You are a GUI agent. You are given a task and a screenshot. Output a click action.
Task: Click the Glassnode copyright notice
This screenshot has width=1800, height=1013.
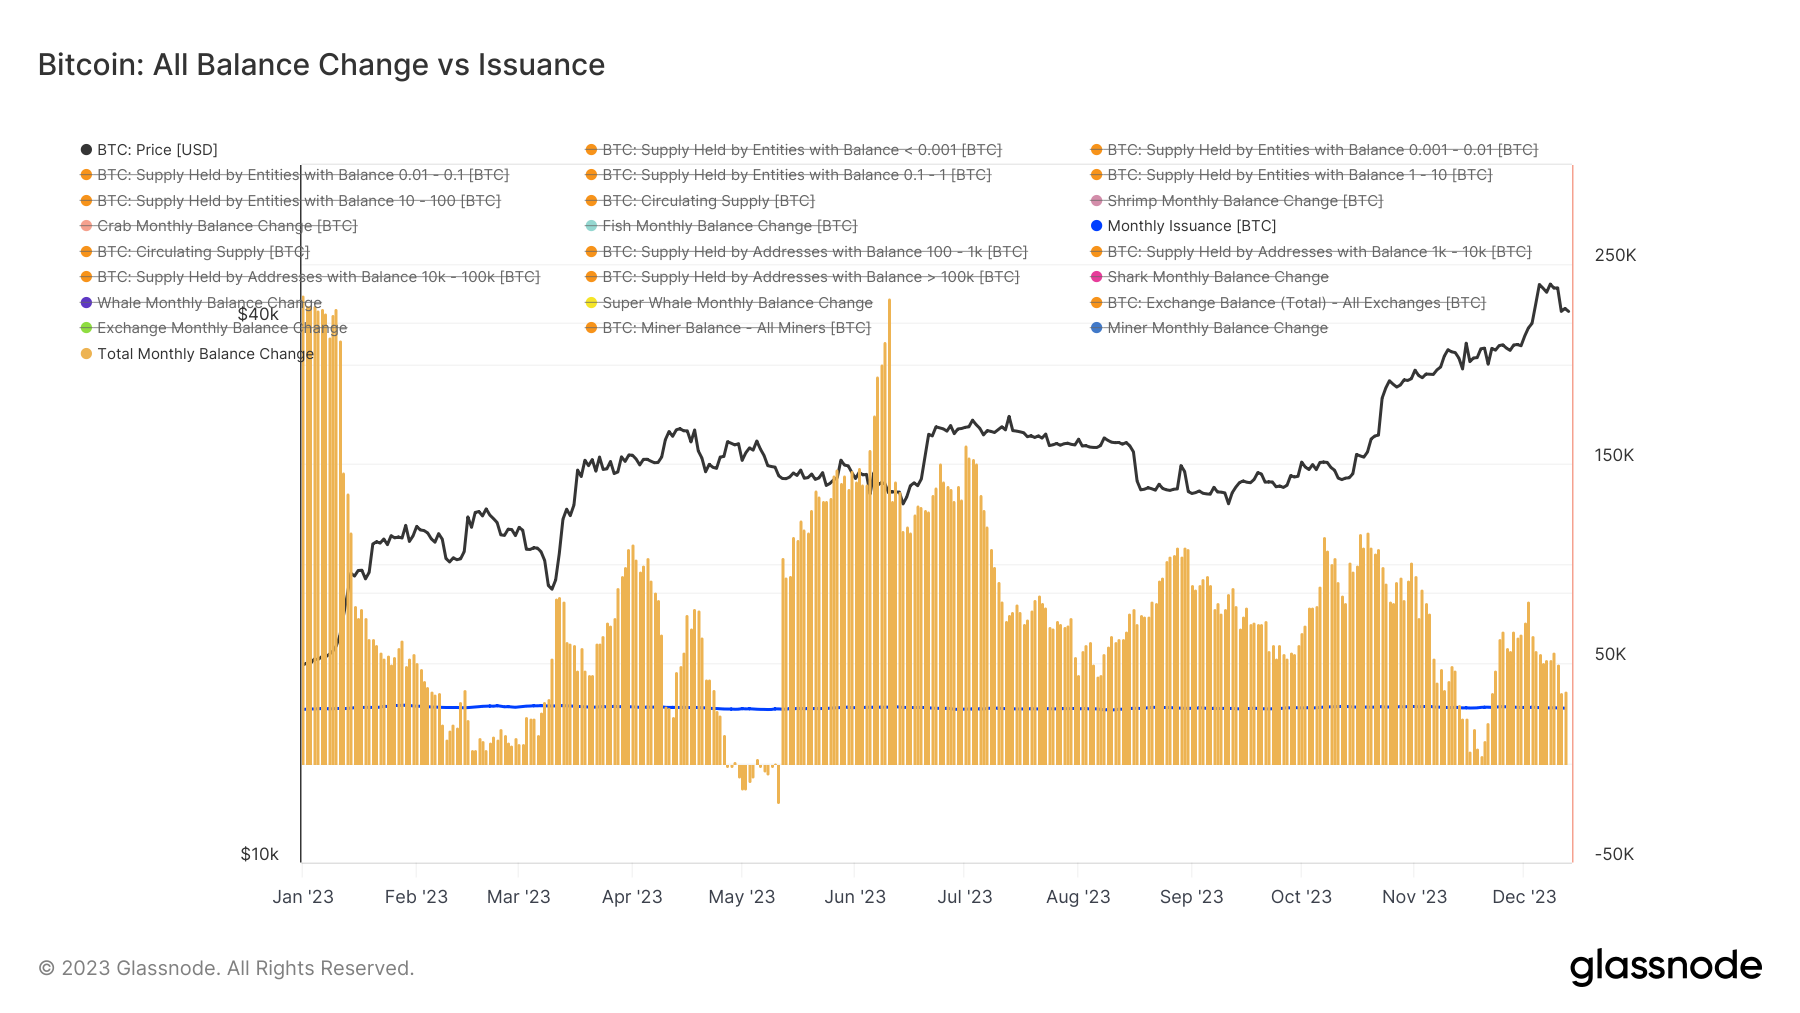[226, 968]
